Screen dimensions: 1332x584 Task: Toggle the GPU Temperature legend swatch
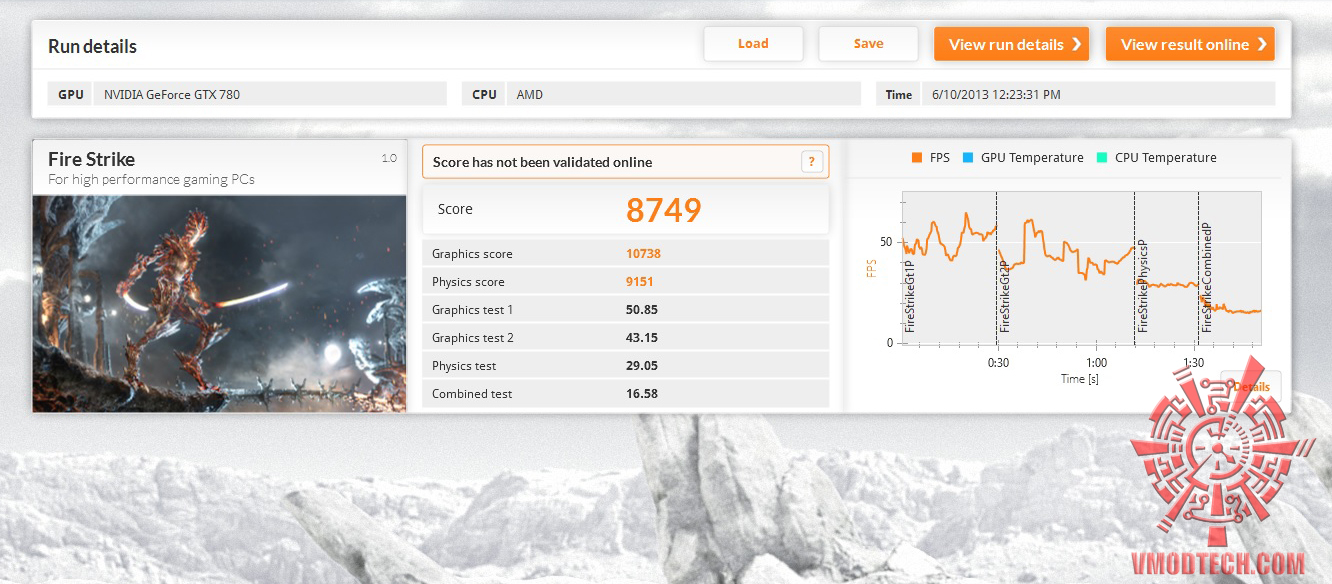point(967,158)
